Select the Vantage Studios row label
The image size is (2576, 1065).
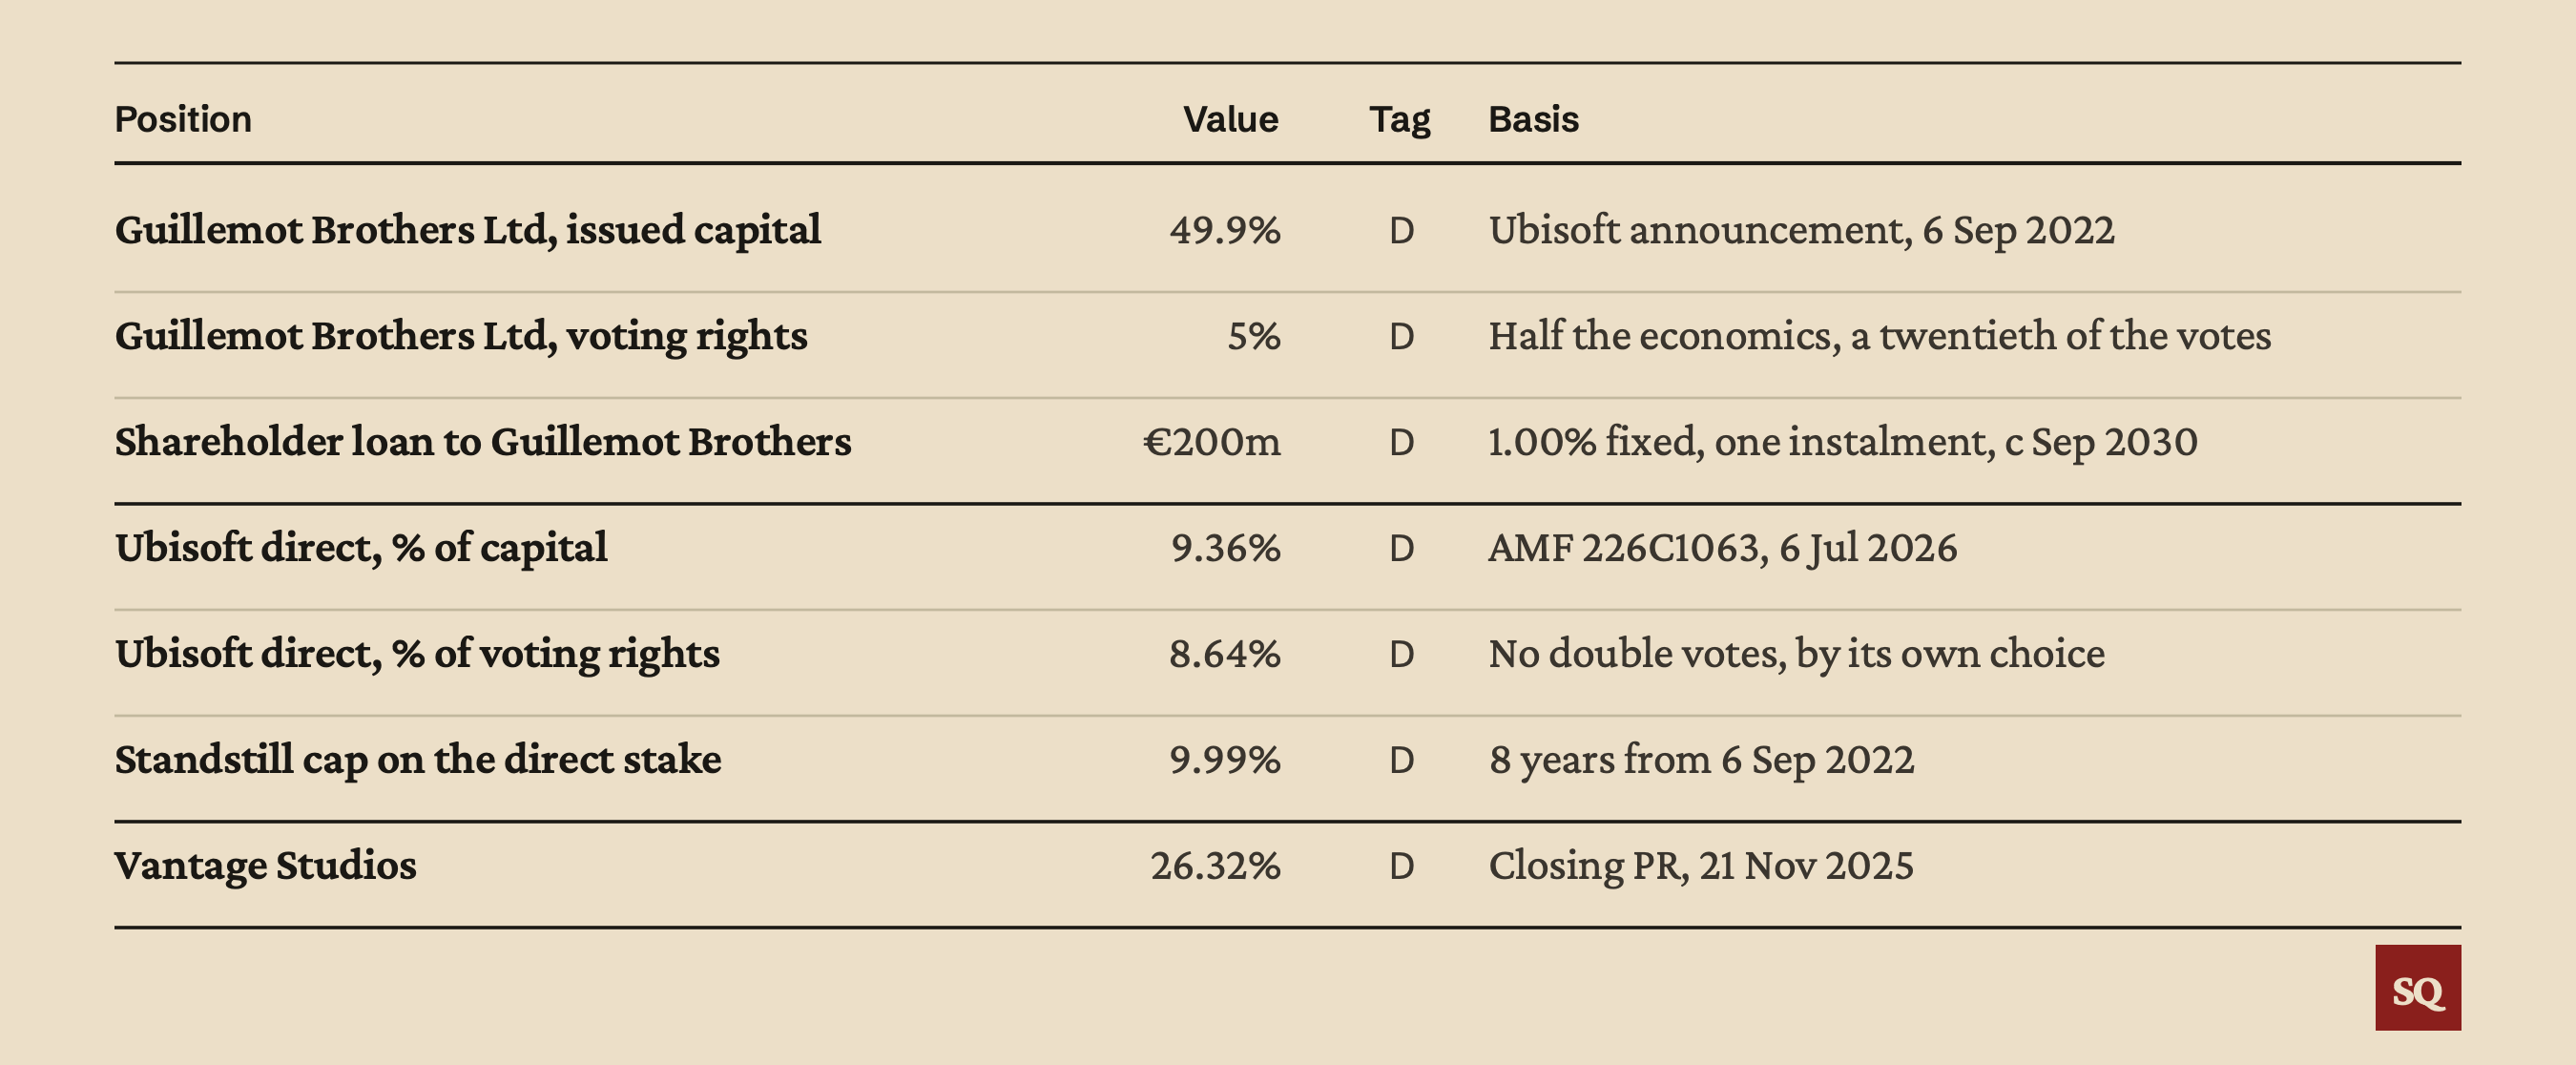(265, 865)
